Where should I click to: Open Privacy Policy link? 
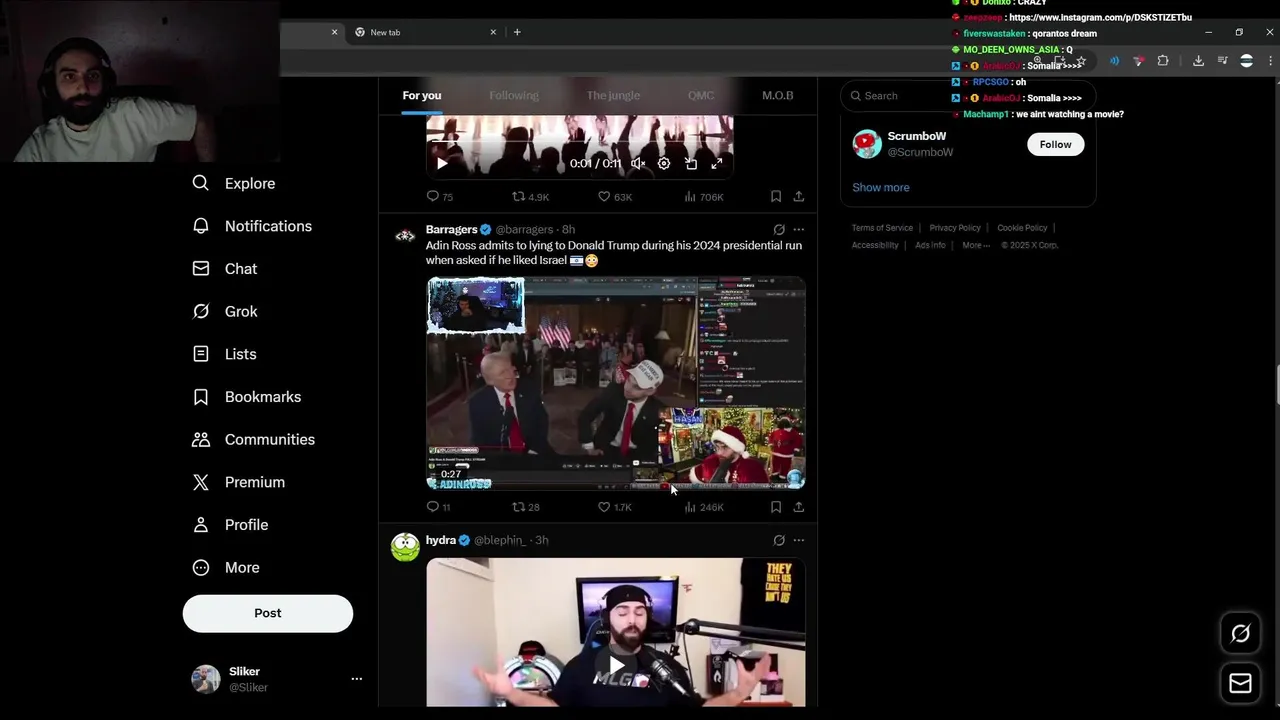tap(955, 228)
